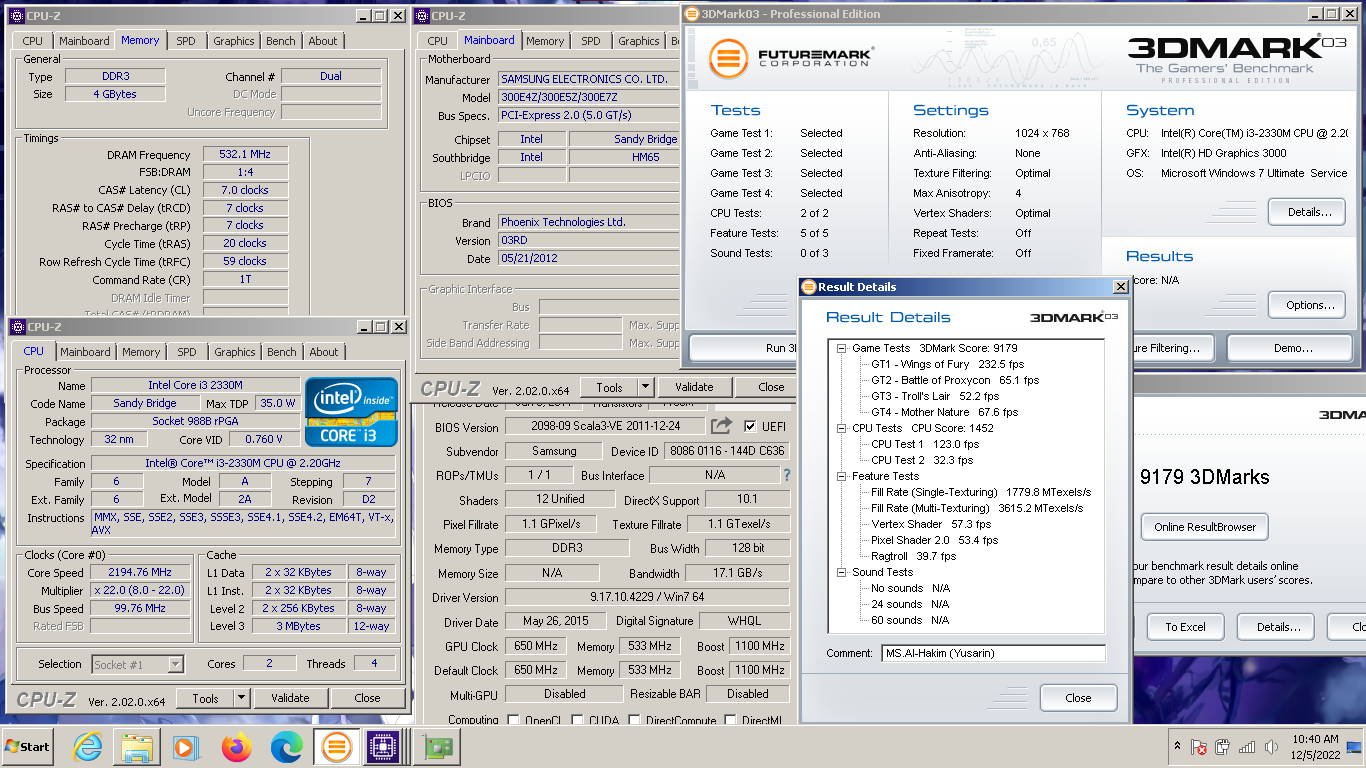The height and width of the screenshot is (768, 1366).
Task: Launch Microsoft Edge from the taskbar
Action: coord(286,746)
